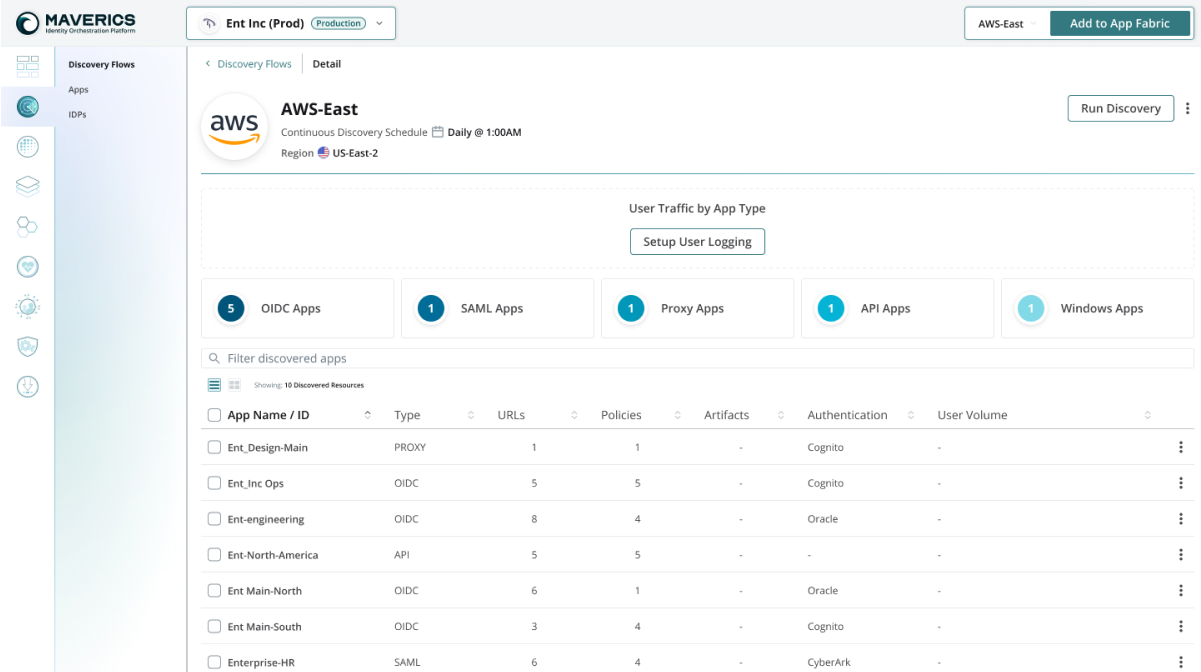This screenshot has width=1201, height=672.
Task: Open the download arrow sidebar icon
Action: [x=27, y=386]
